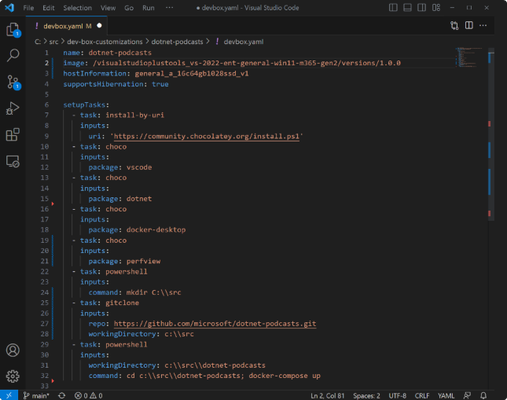Click the VS Code logo icon
The width and height of the screenshot is (507, 400).
pyautogui.click(x=9, y=7)
